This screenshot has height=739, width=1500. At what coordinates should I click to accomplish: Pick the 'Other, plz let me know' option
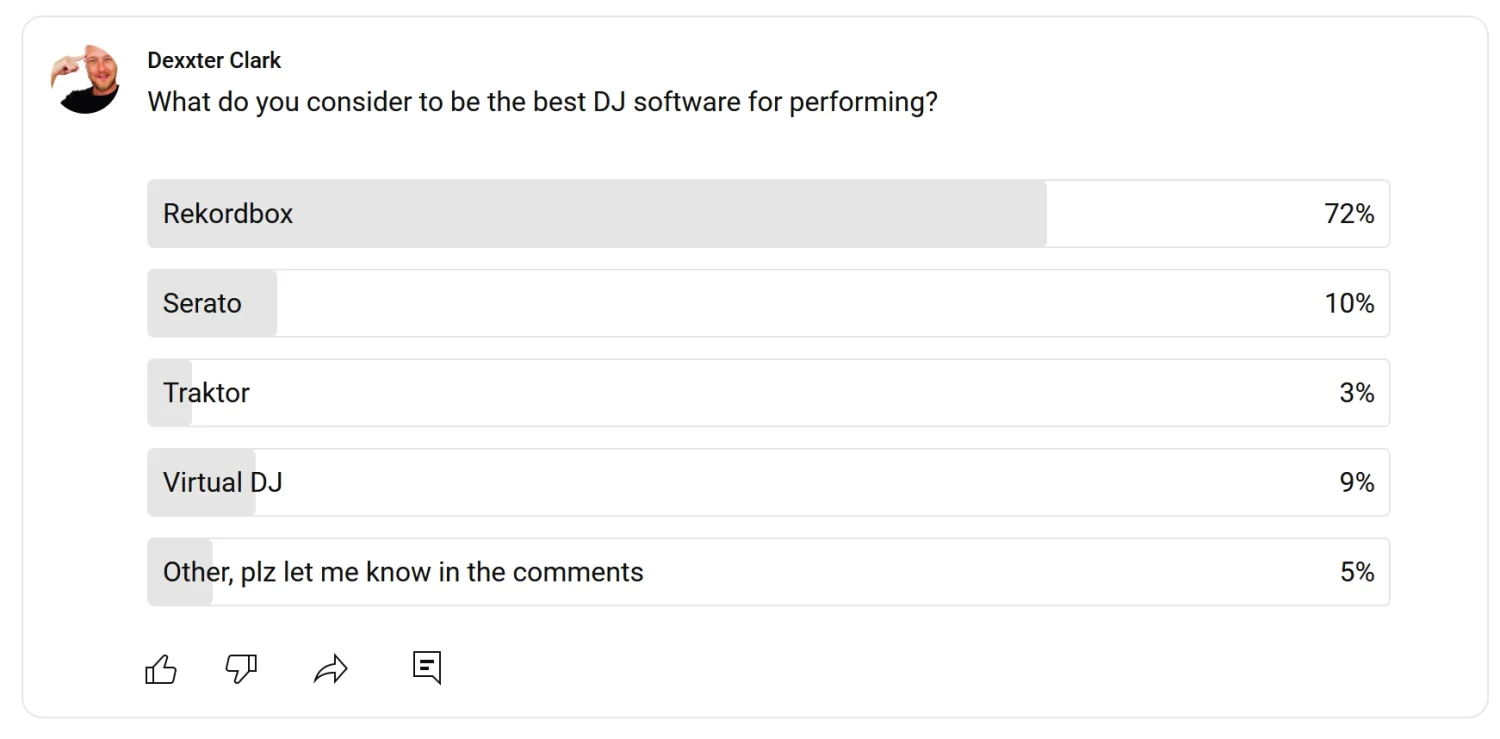pos(768,572)
